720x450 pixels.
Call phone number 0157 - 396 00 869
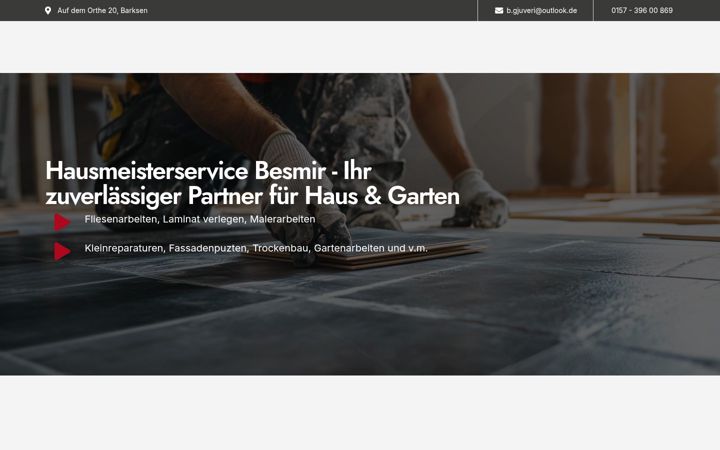pyautogui.click(x=642, y=11)
